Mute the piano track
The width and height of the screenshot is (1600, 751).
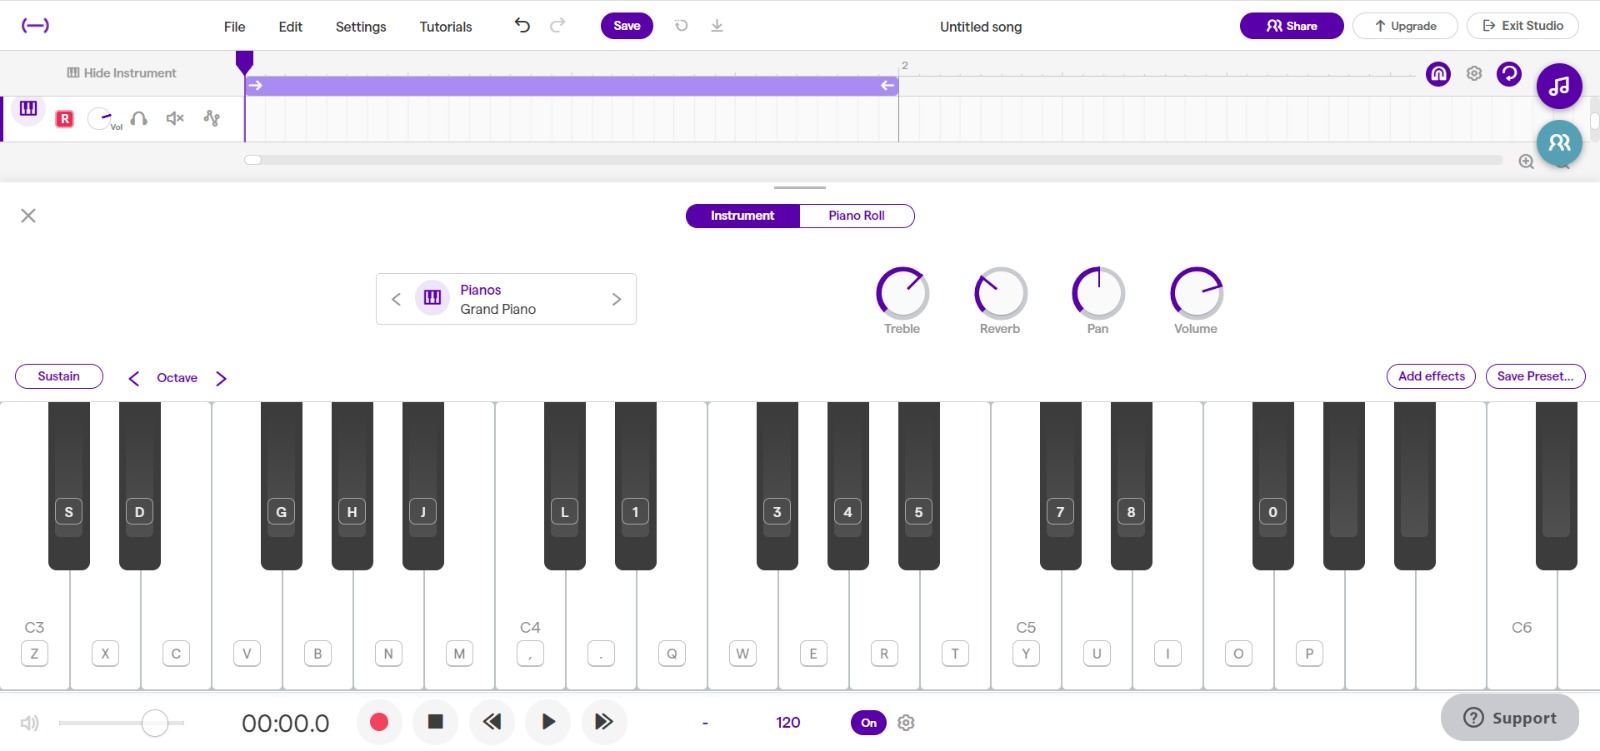tap(175, 118)
